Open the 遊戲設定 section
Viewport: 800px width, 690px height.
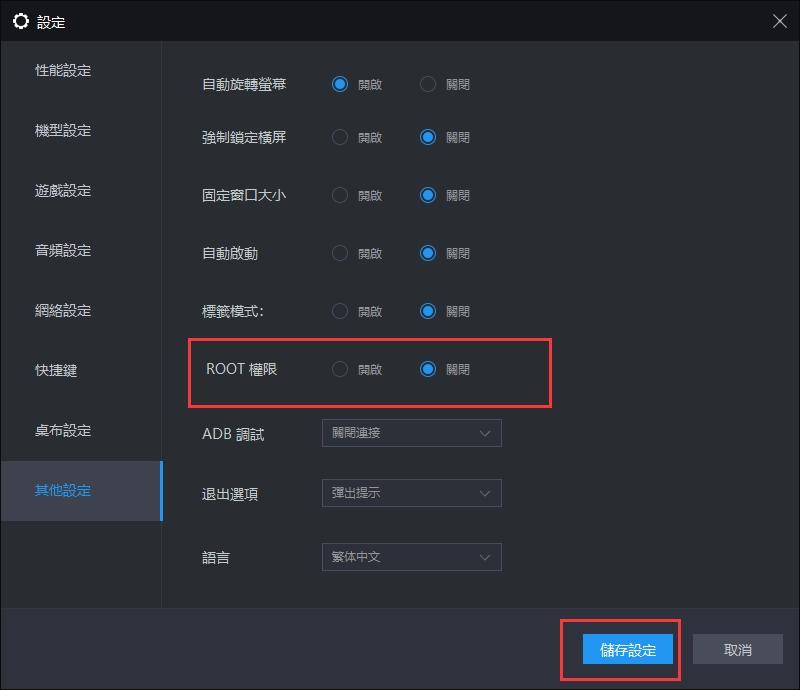pyautogui.click(x=60, y=191)
